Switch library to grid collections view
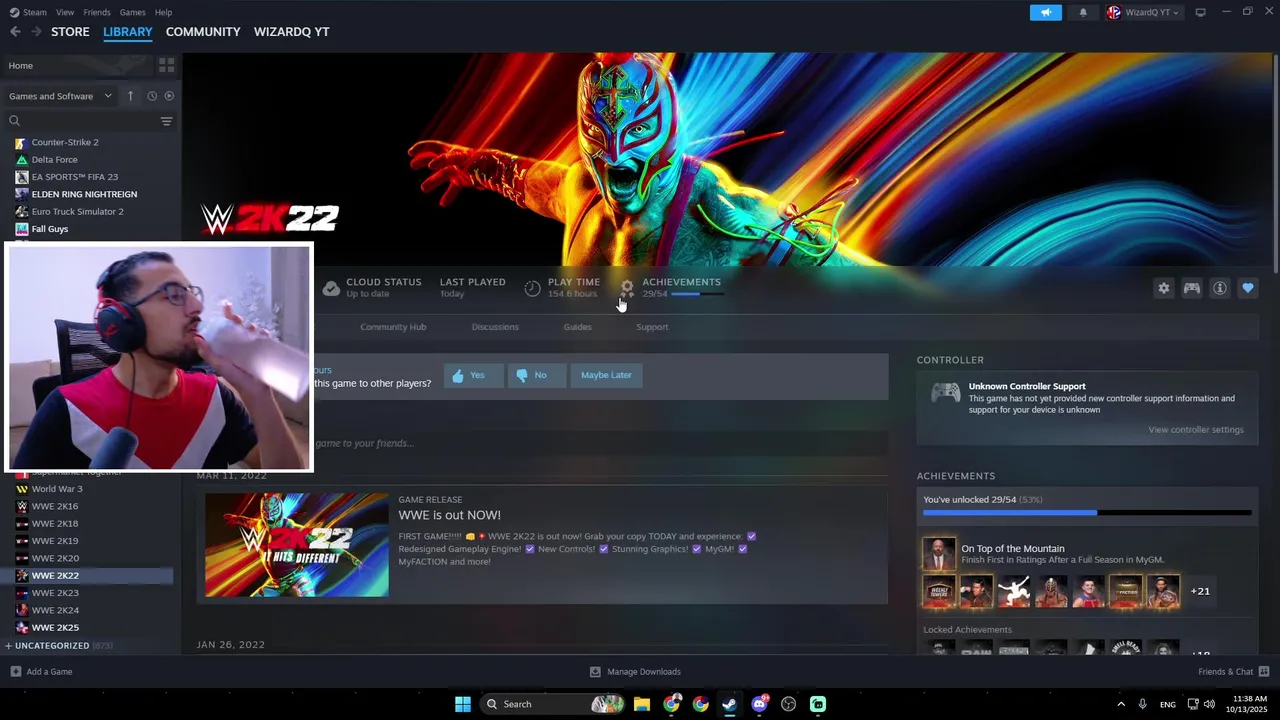Screen dimensions: 1280x720 pyautogui.click(x=166, y=65)
